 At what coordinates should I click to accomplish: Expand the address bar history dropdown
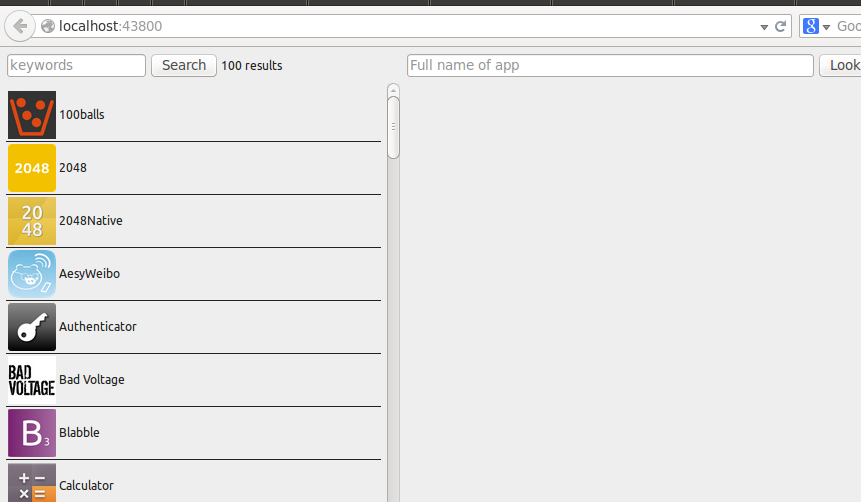764,27
